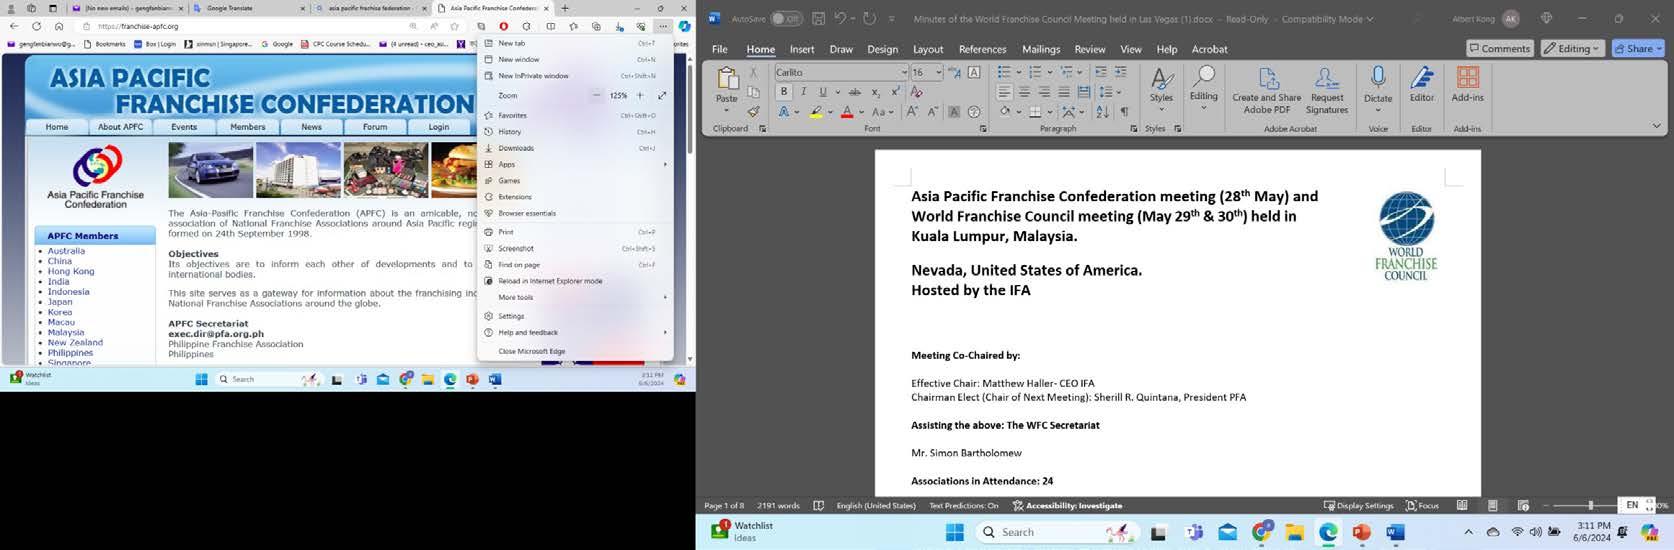Enter full screen from Edge Zoom row
The width and height of the screenshot is (1674, 550).
[x=662, y=95]
